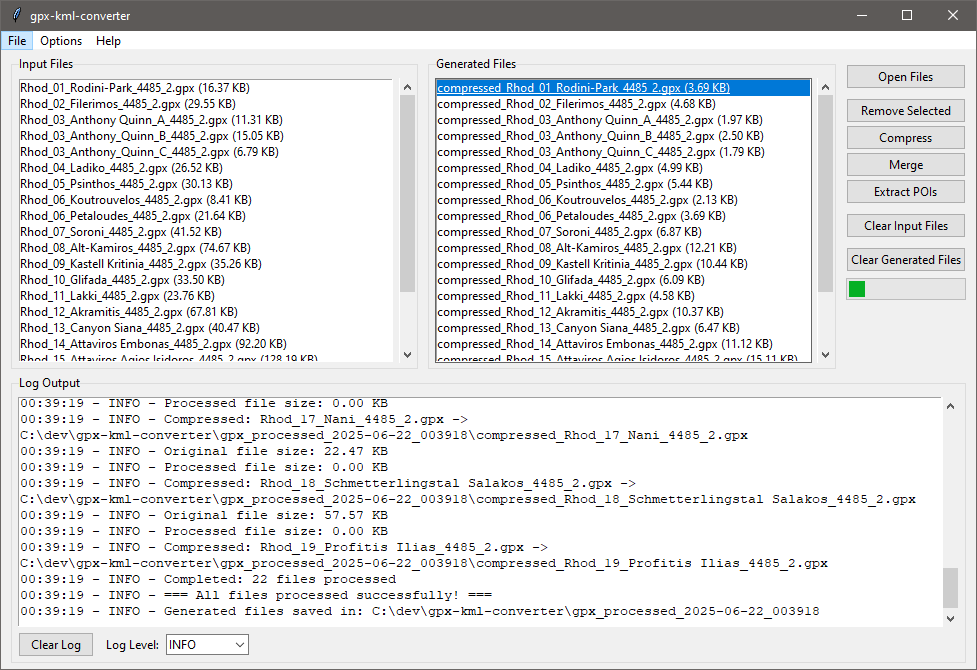This screenshot has height=670, width=977.
Task: Select Rhod_06_Koutrouvelos_4485_2.gpx input file
Action: point(206,200)
